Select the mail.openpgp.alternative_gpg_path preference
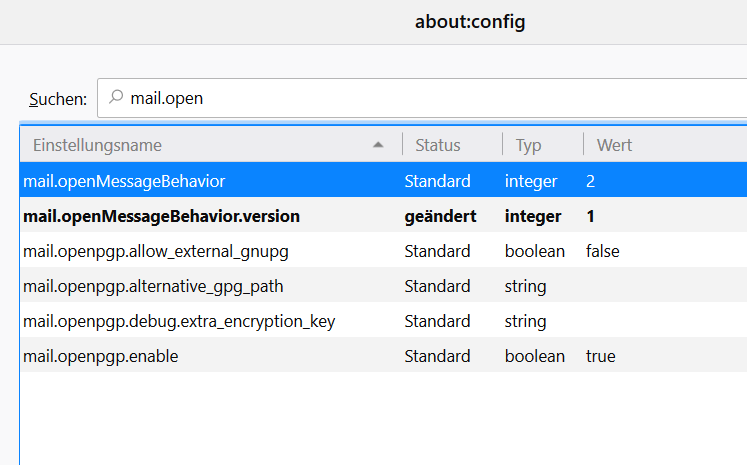 153,286
